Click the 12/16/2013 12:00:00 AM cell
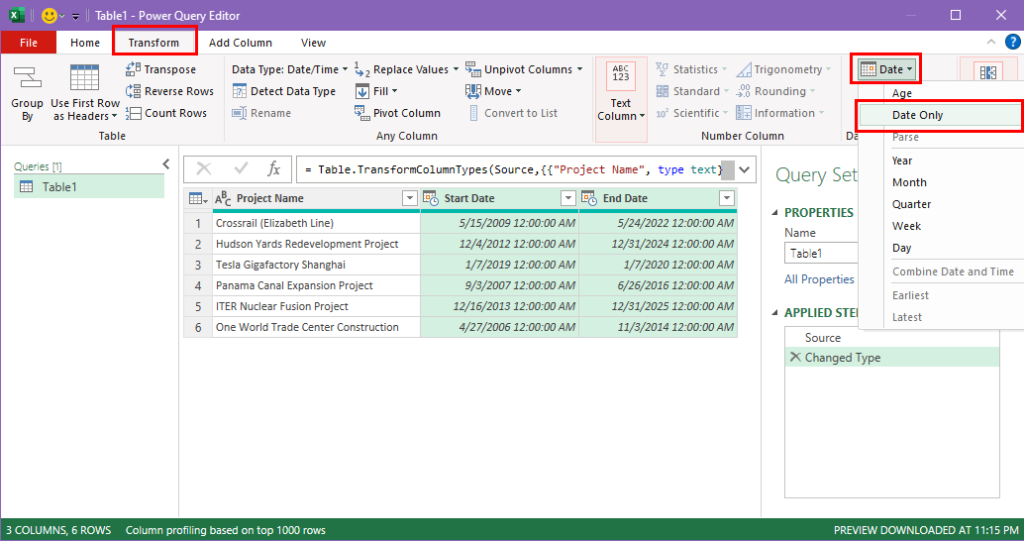The width and height of the screenshot is (1024, 541). (x=500, y=306)
